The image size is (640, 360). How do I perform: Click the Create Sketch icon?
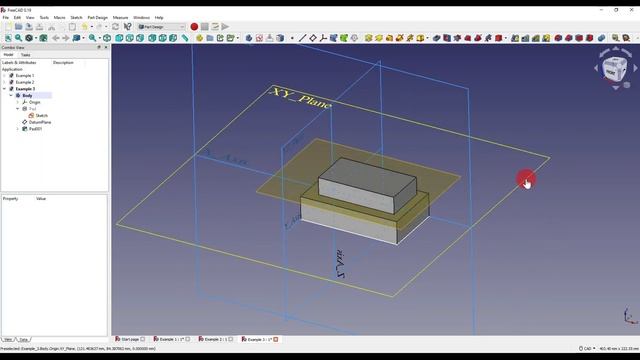click(259, 38)
